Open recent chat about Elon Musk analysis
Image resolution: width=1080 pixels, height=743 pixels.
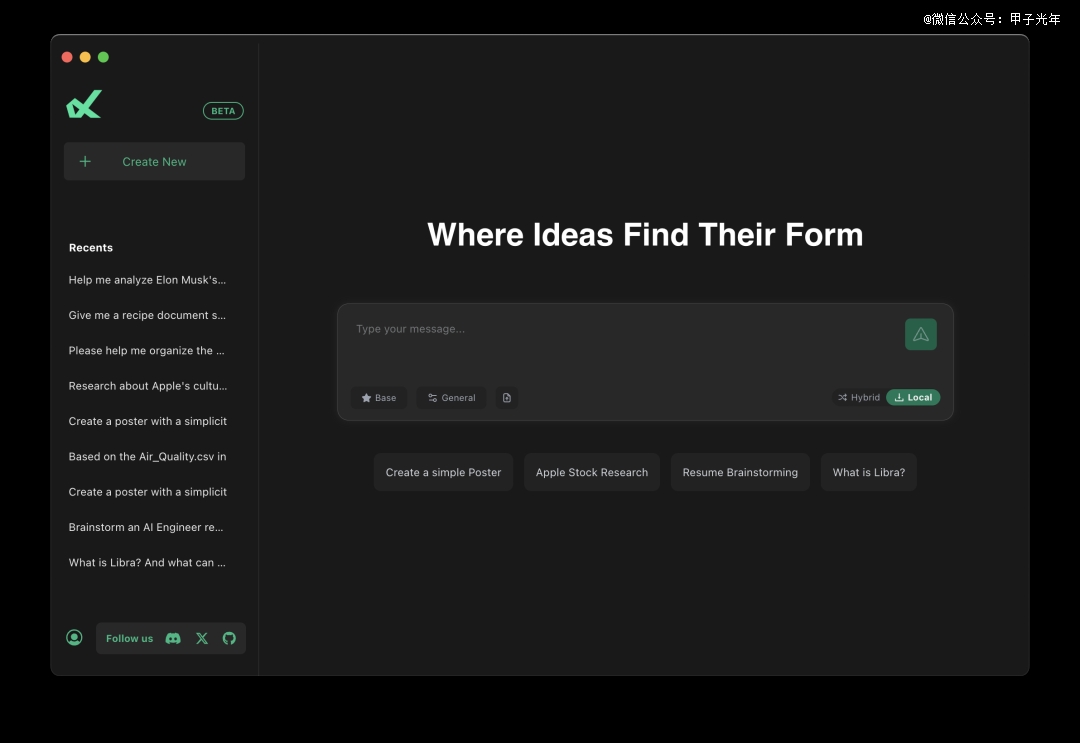click(147, 280)
